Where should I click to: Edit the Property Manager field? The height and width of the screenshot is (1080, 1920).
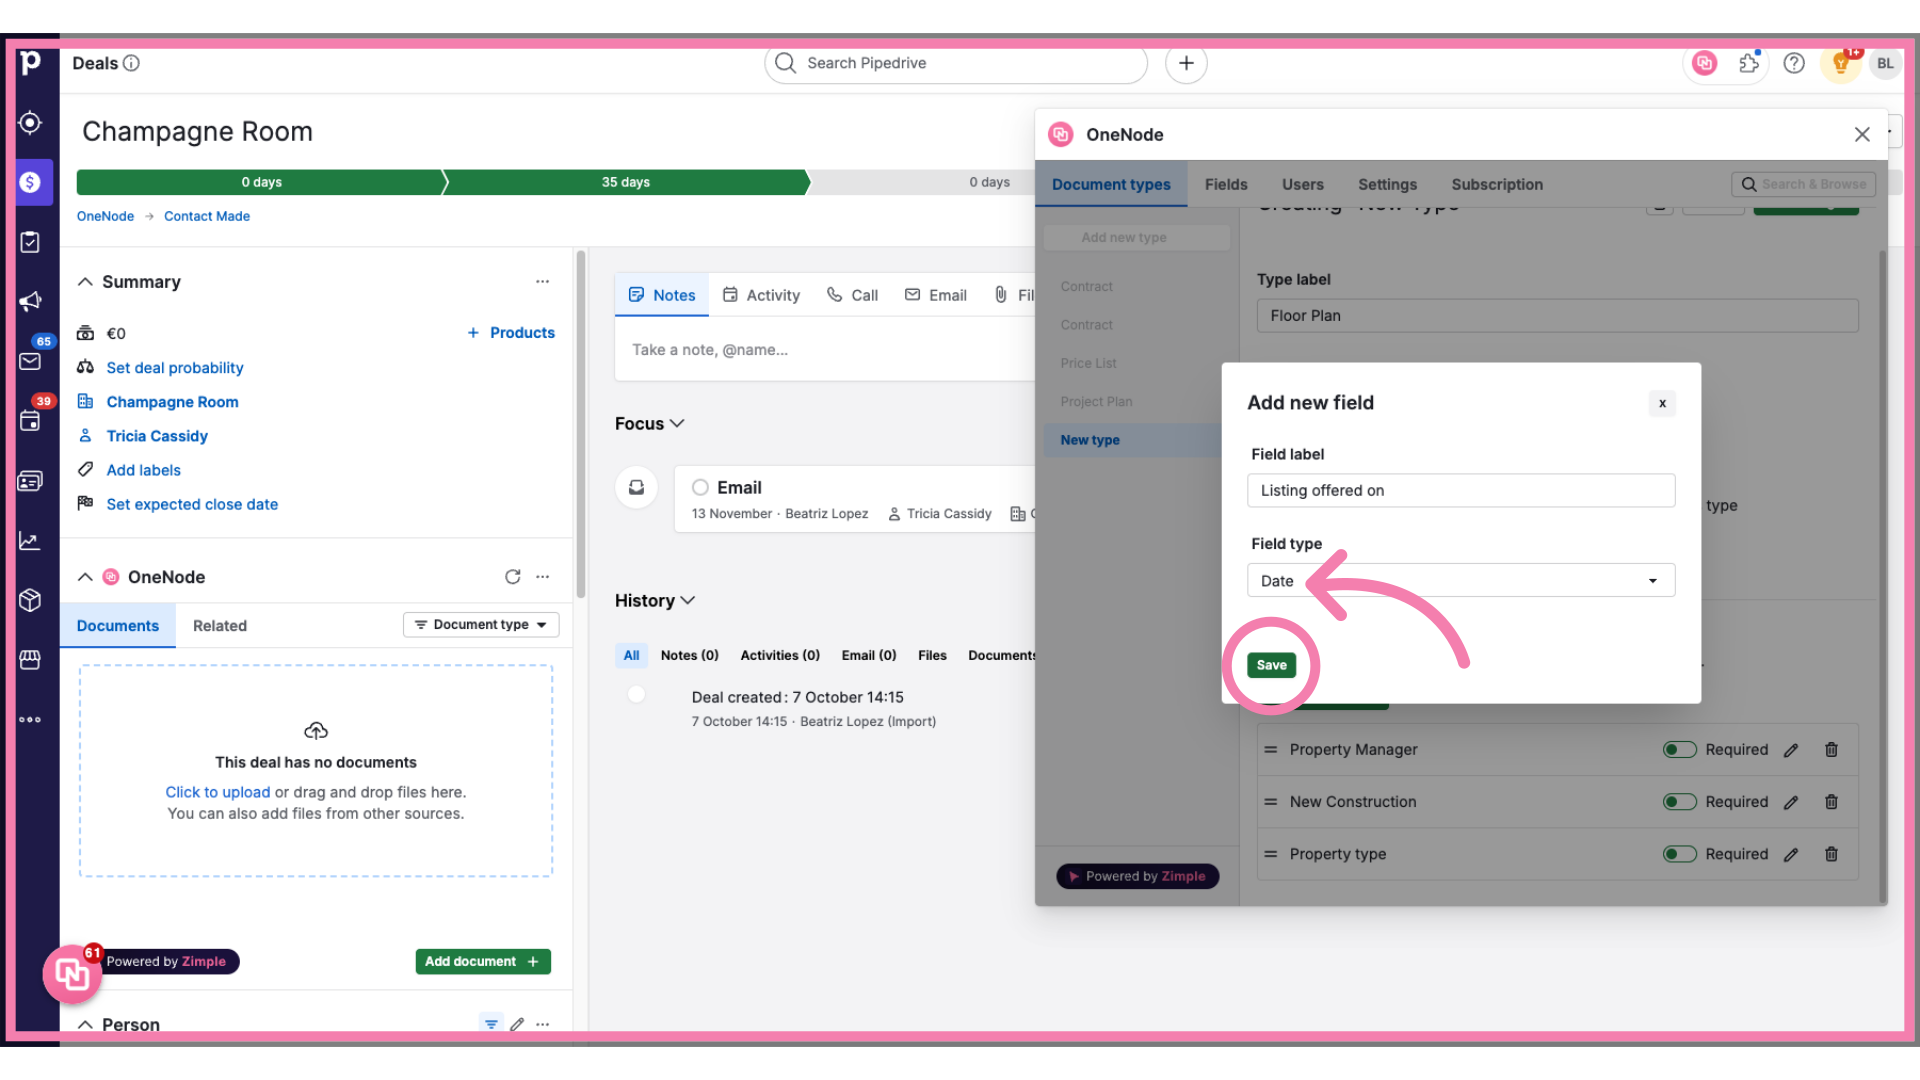1791,750
